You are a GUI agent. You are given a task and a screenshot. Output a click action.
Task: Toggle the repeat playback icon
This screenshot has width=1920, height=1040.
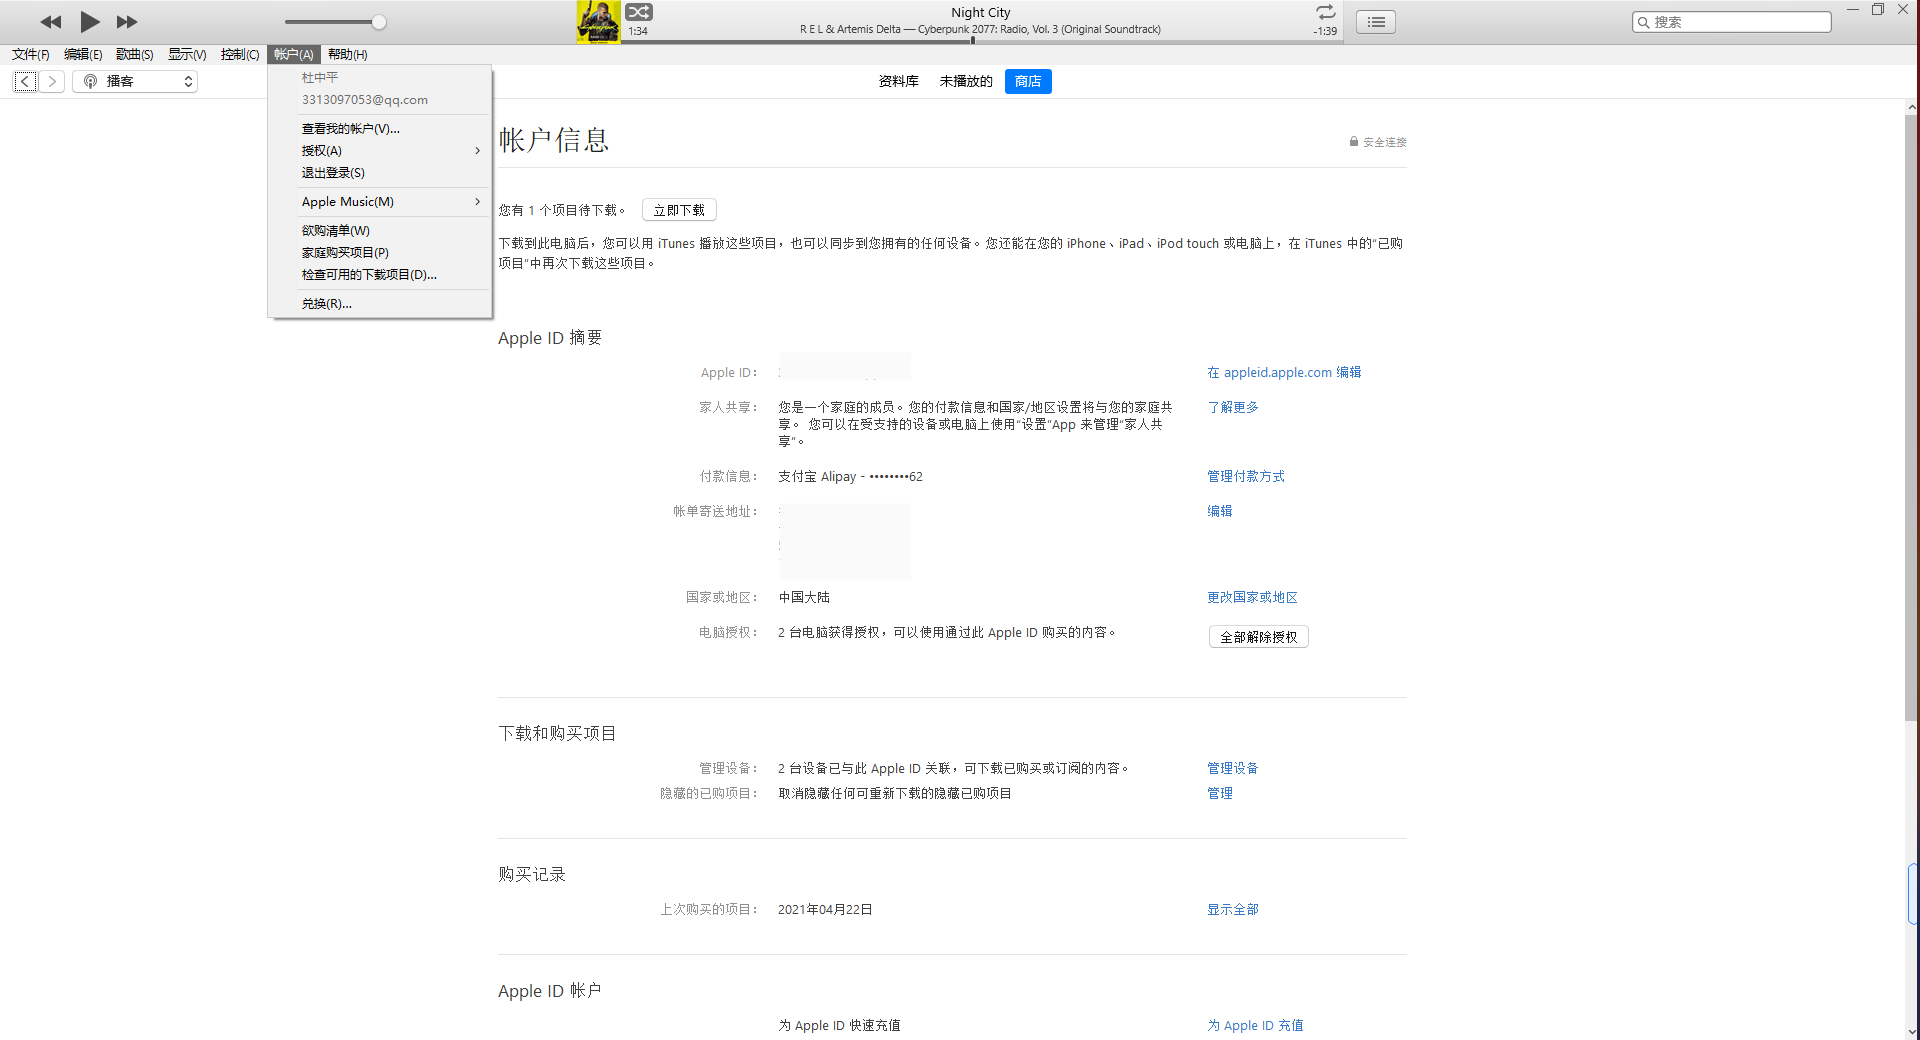click(1325, 12)
